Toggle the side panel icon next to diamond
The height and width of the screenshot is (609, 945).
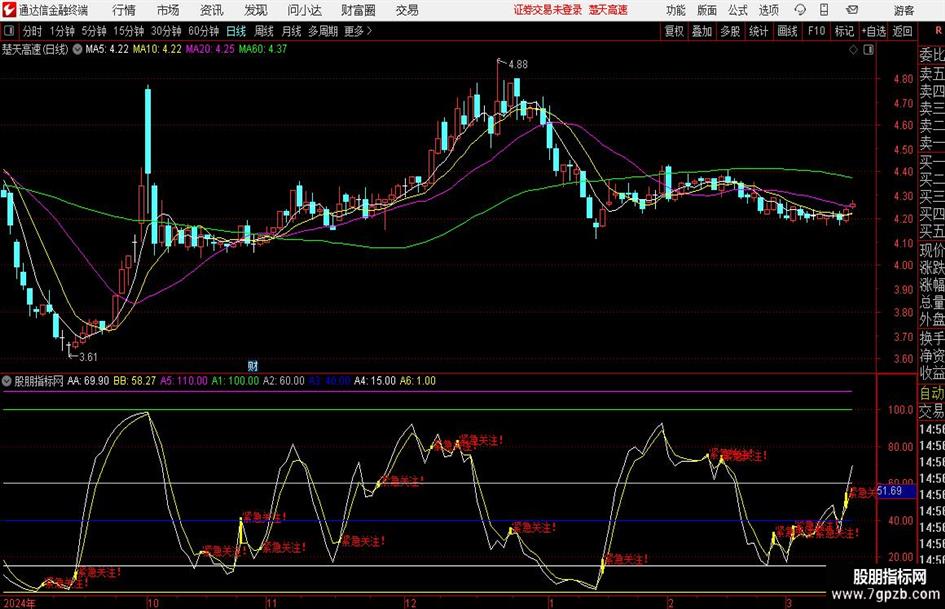[868, 50]
